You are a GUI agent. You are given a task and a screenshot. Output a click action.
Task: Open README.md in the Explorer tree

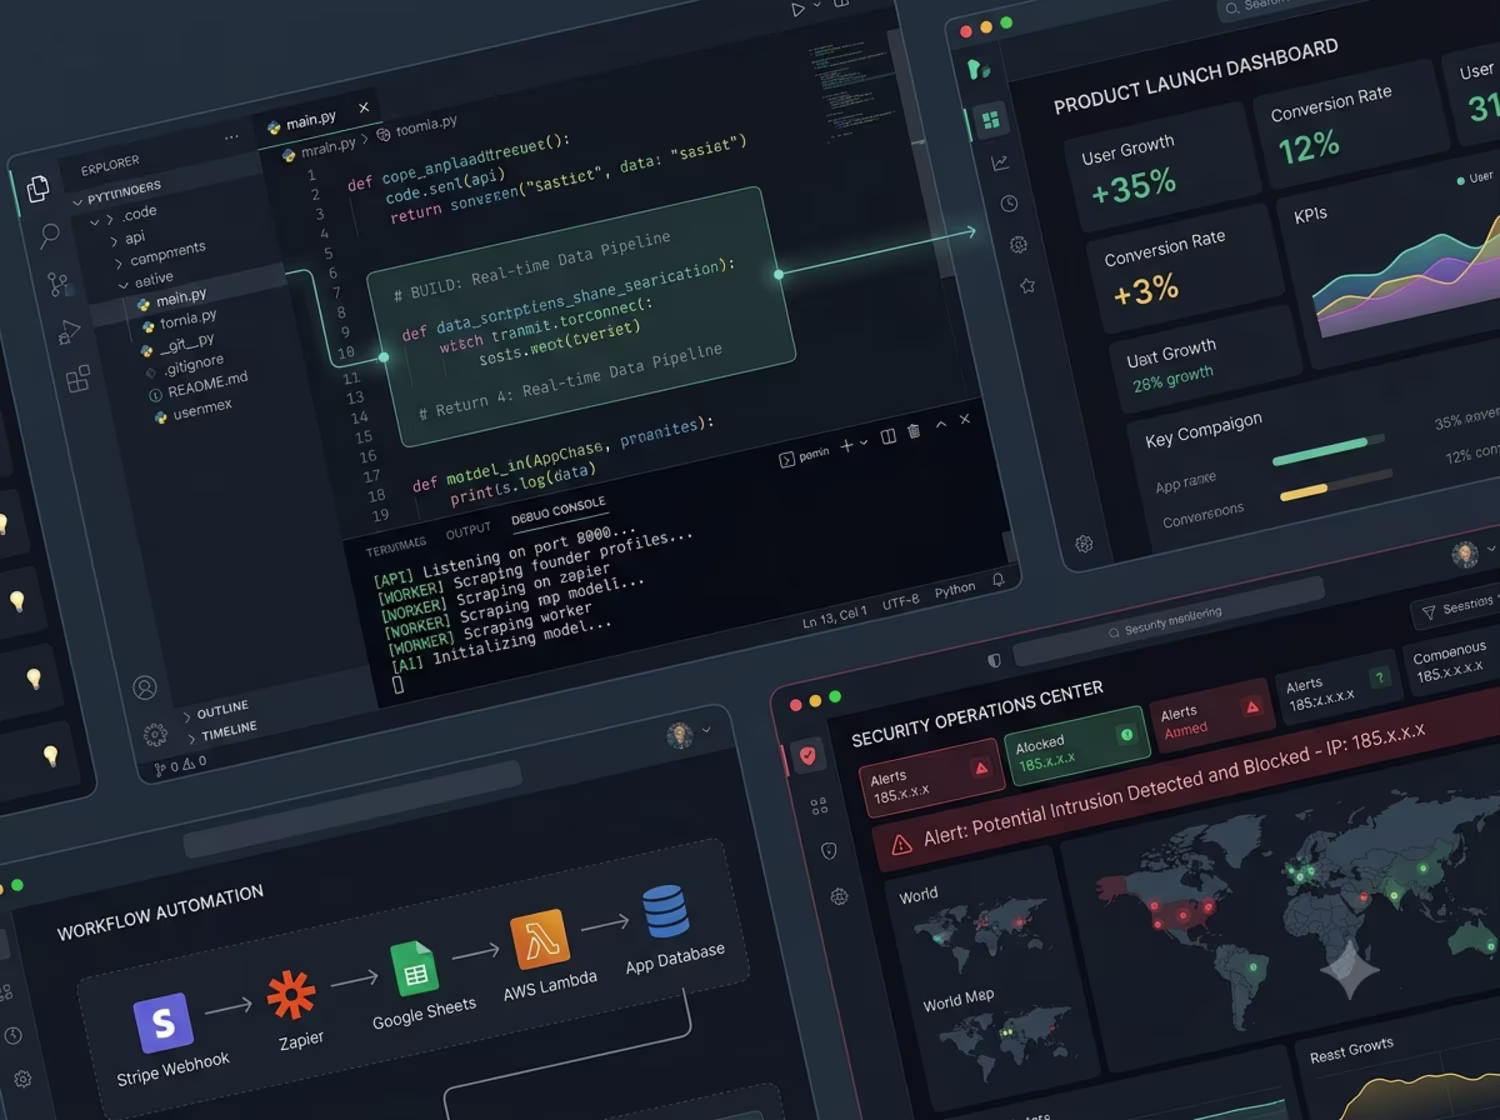tap(206, 384)
